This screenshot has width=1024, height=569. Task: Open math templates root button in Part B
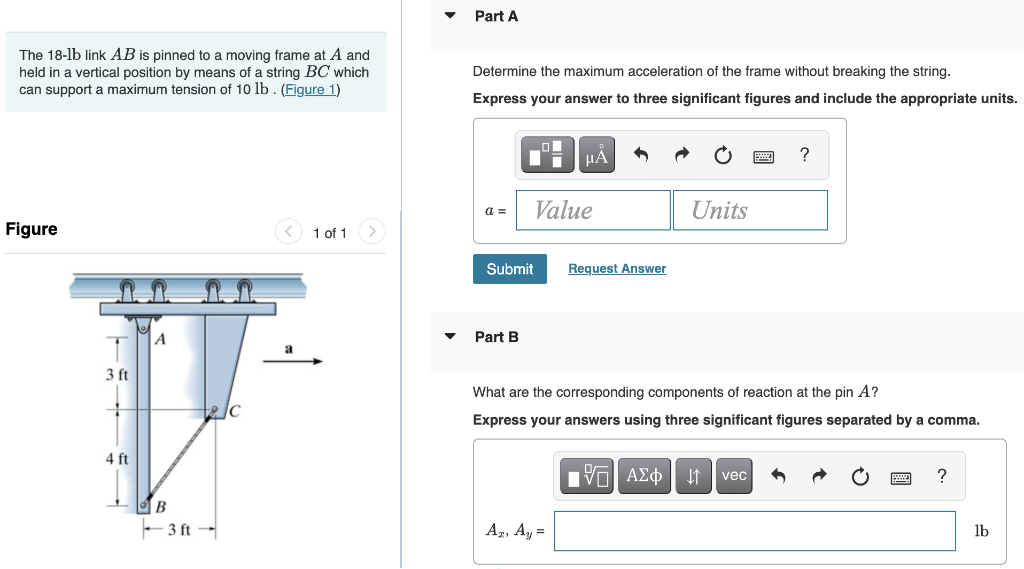(x=586, y=476)
